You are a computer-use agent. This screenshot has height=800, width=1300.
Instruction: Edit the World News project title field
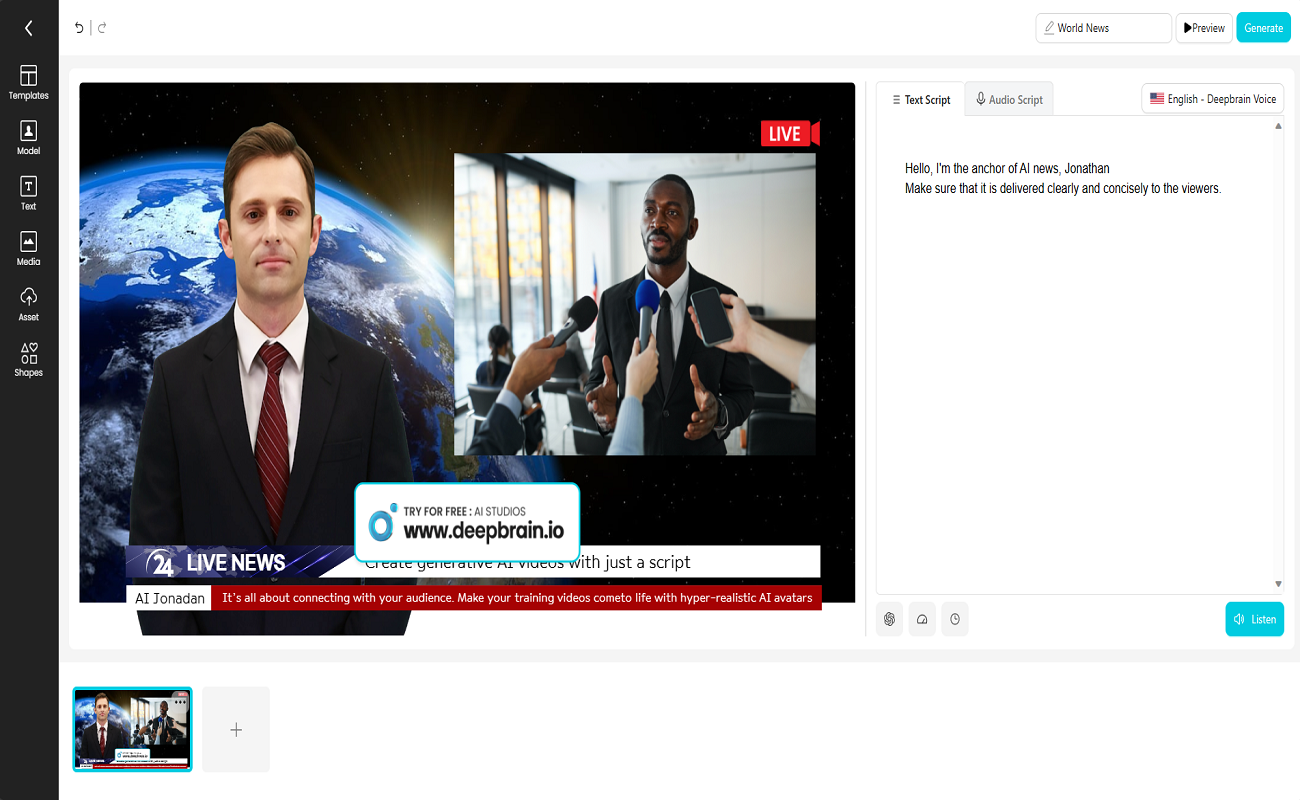click(x=1103, y=28)
